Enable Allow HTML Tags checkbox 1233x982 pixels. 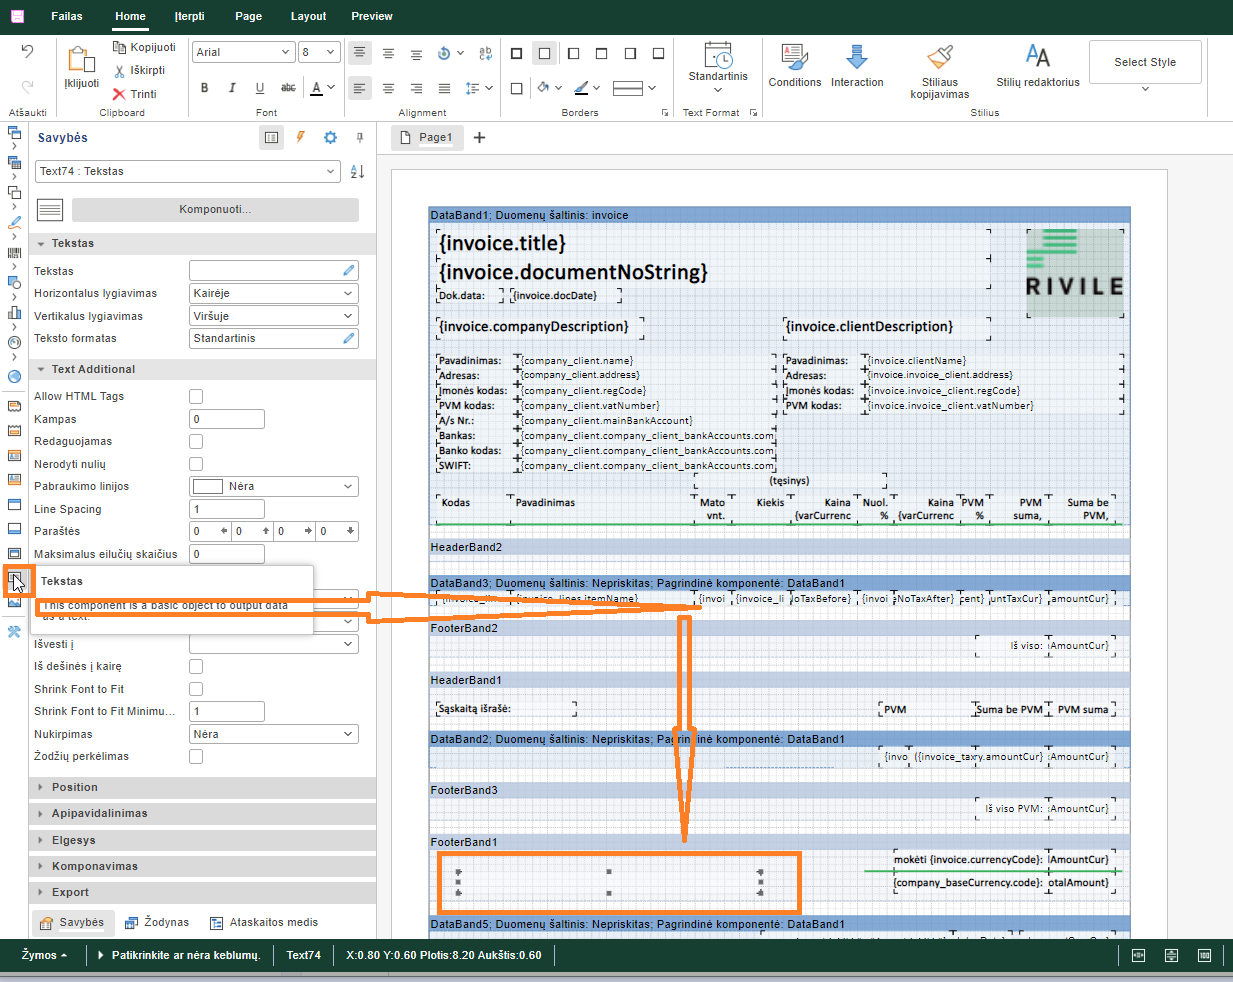(x=196, y=397)
